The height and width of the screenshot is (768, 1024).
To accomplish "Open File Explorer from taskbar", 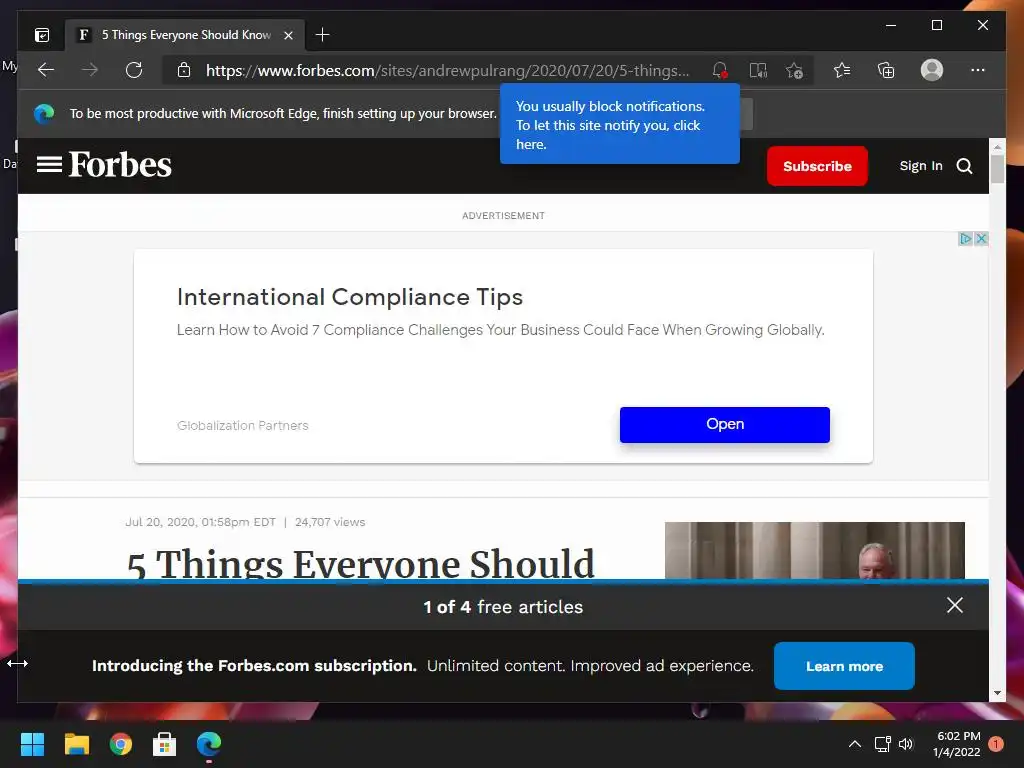I will coord(76,744).
